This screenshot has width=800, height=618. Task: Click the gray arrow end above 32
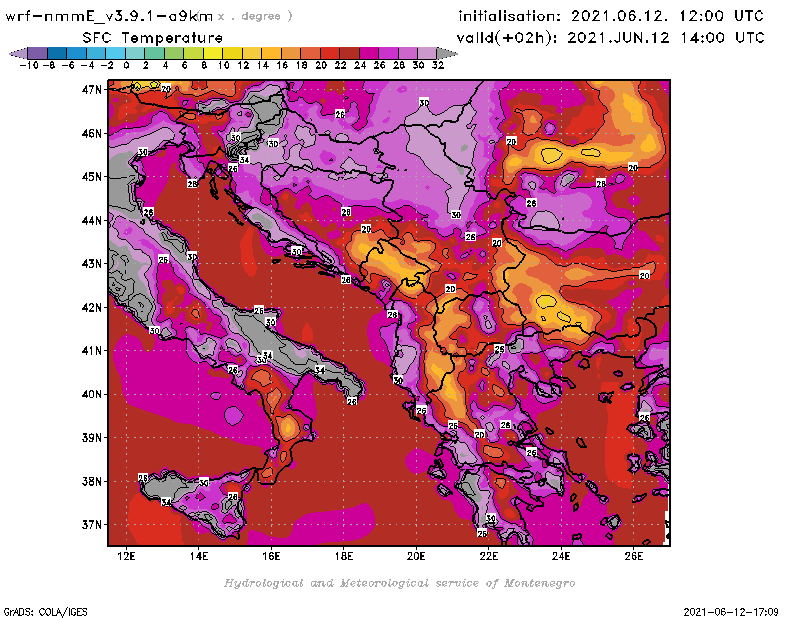[x=447, y=53]
